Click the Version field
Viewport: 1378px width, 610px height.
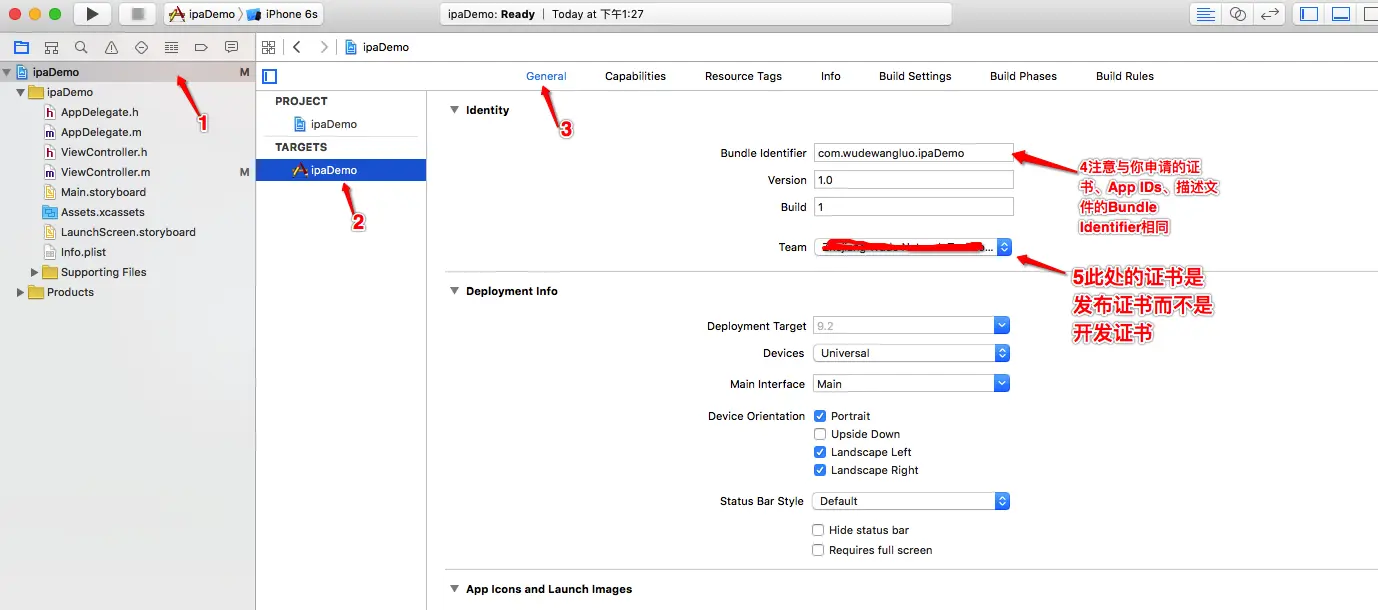(914, 180)
